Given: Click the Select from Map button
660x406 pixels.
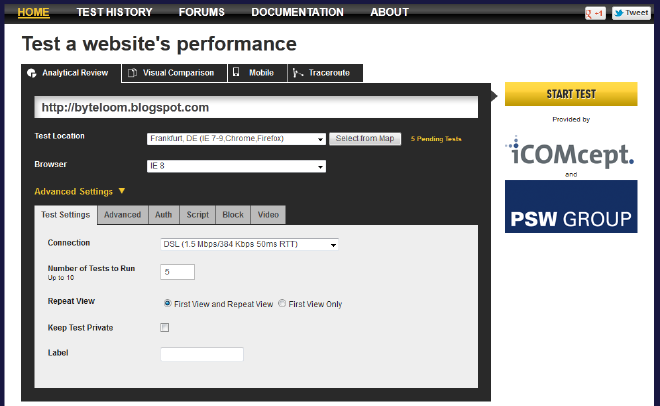Looking at the screenshot, I should tap(365, 138).
